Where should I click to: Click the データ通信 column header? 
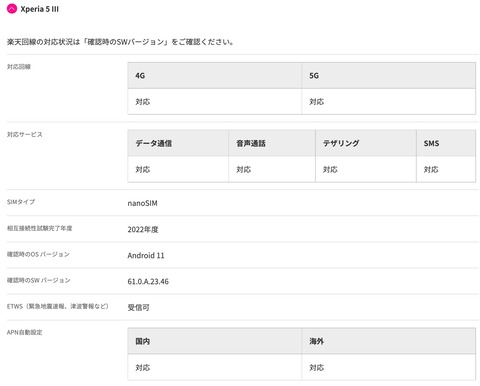pyautogui.click(x=178, y=143)
